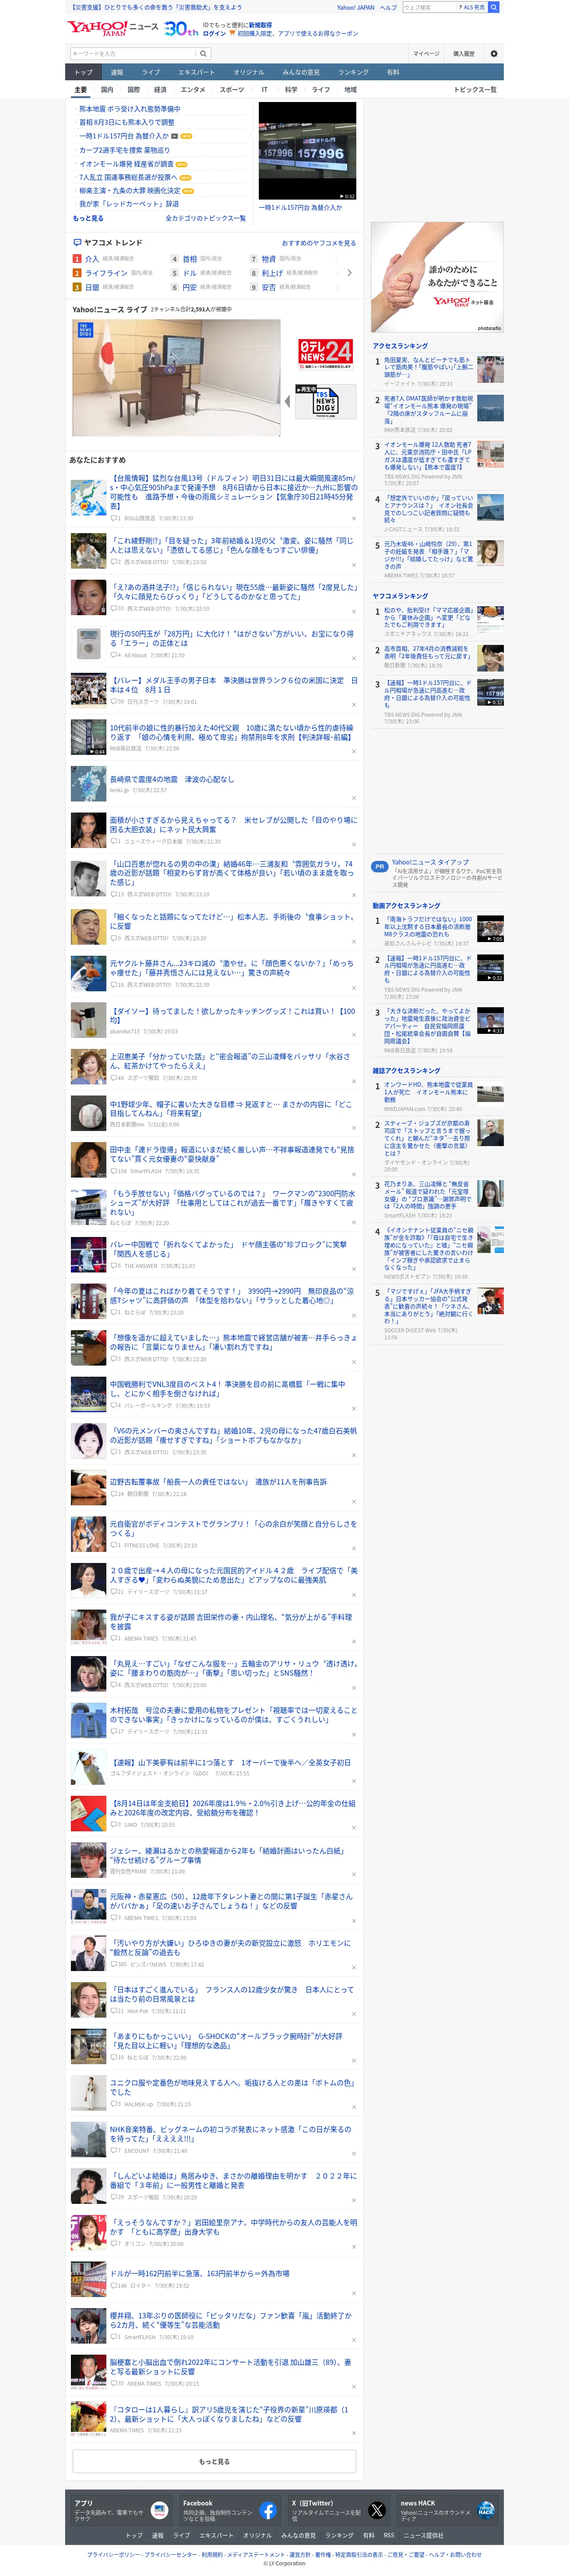The height and width of the screenshot is (2576, 569).
Task: Open the ランキング tab
Action: (x=353, y=72)
